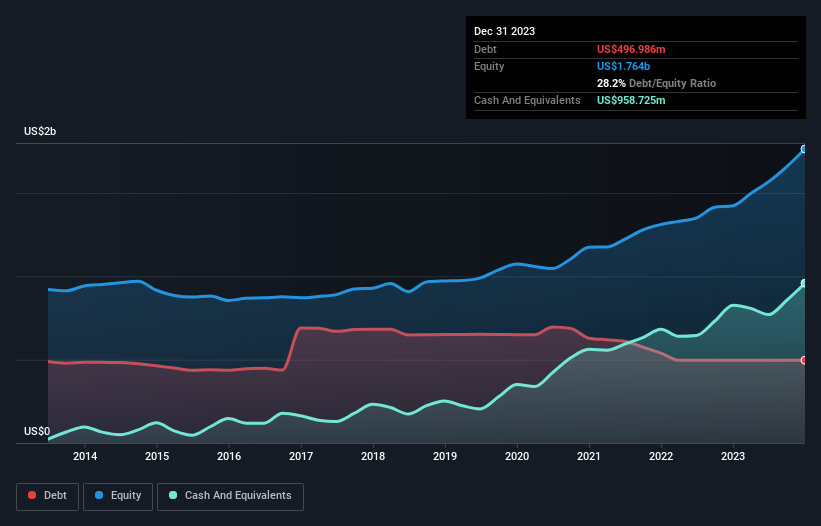
Task: Click the 2021 x-axis label
Action: [589, 456]
